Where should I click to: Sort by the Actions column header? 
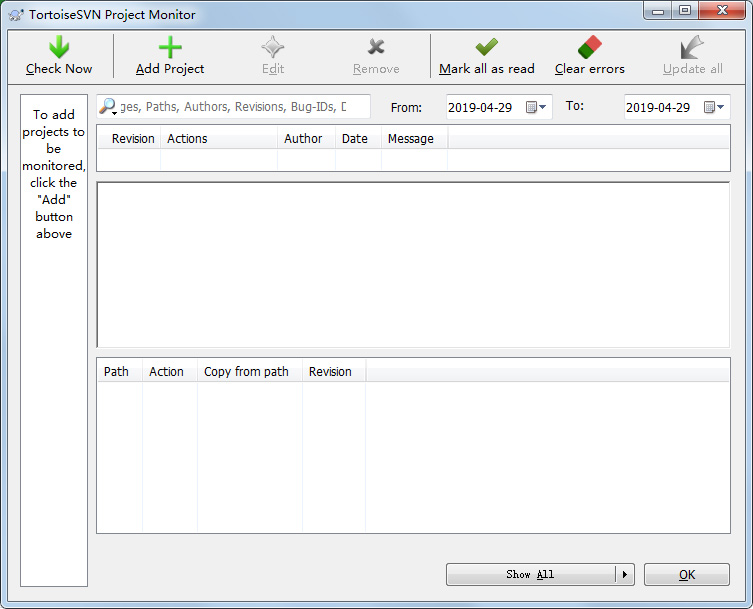click(x=219, y=139)
